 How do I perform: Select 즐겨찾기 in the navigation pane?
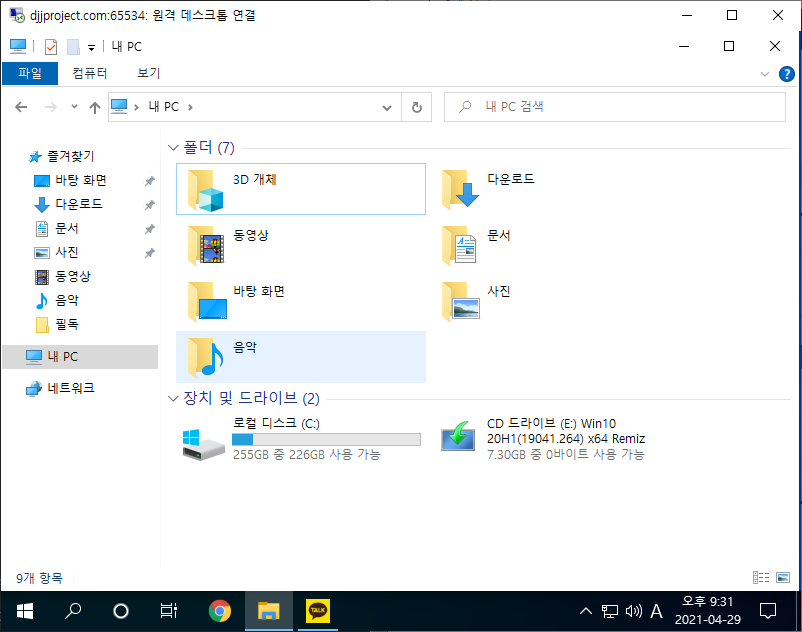71,156
